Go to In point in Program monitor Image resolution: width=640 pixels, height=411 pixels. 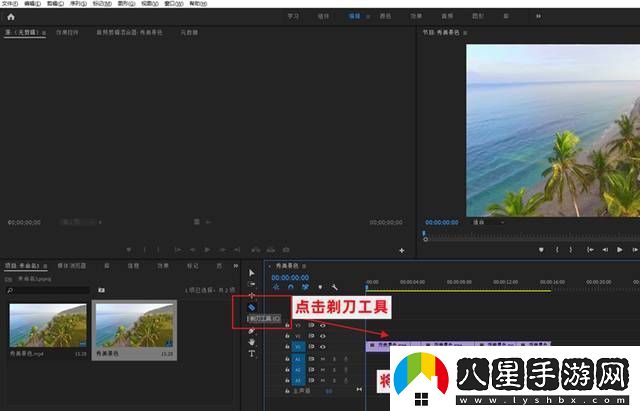tap(590, 249)
